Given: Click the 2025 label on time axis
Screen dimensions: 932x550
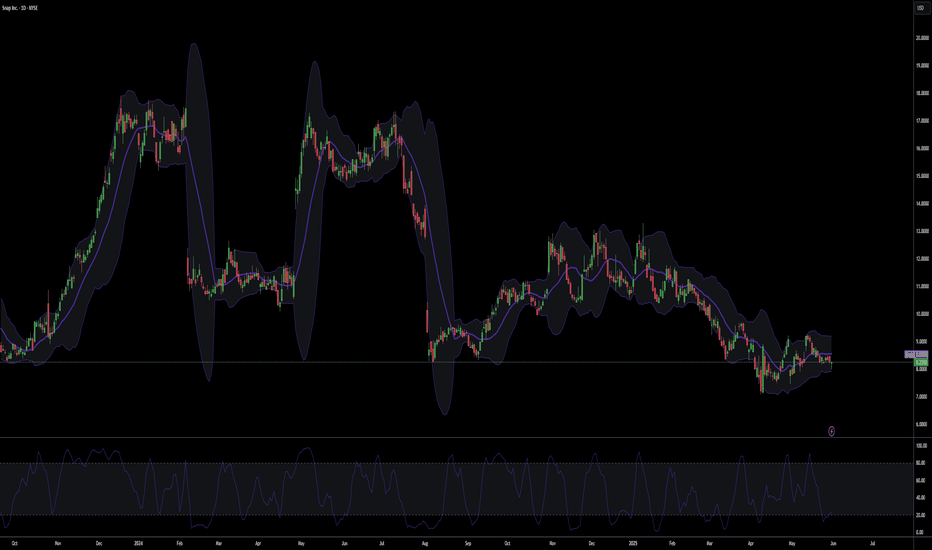Looking at the screenshot, I should click(x=633, y=543).
